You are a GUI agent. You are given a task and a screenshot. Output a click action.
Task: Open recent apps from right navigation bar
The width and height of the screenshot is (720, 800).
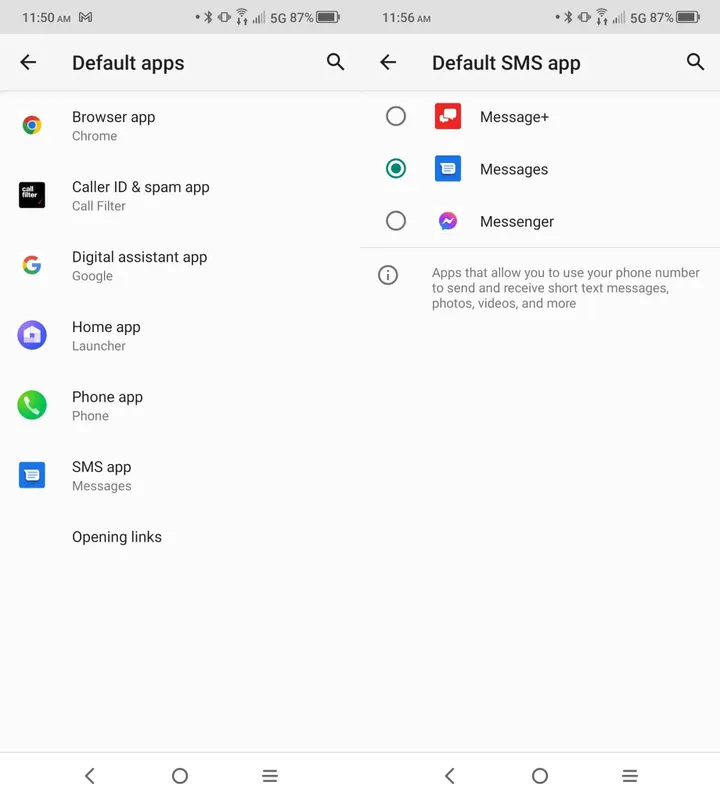pos(630,776)
